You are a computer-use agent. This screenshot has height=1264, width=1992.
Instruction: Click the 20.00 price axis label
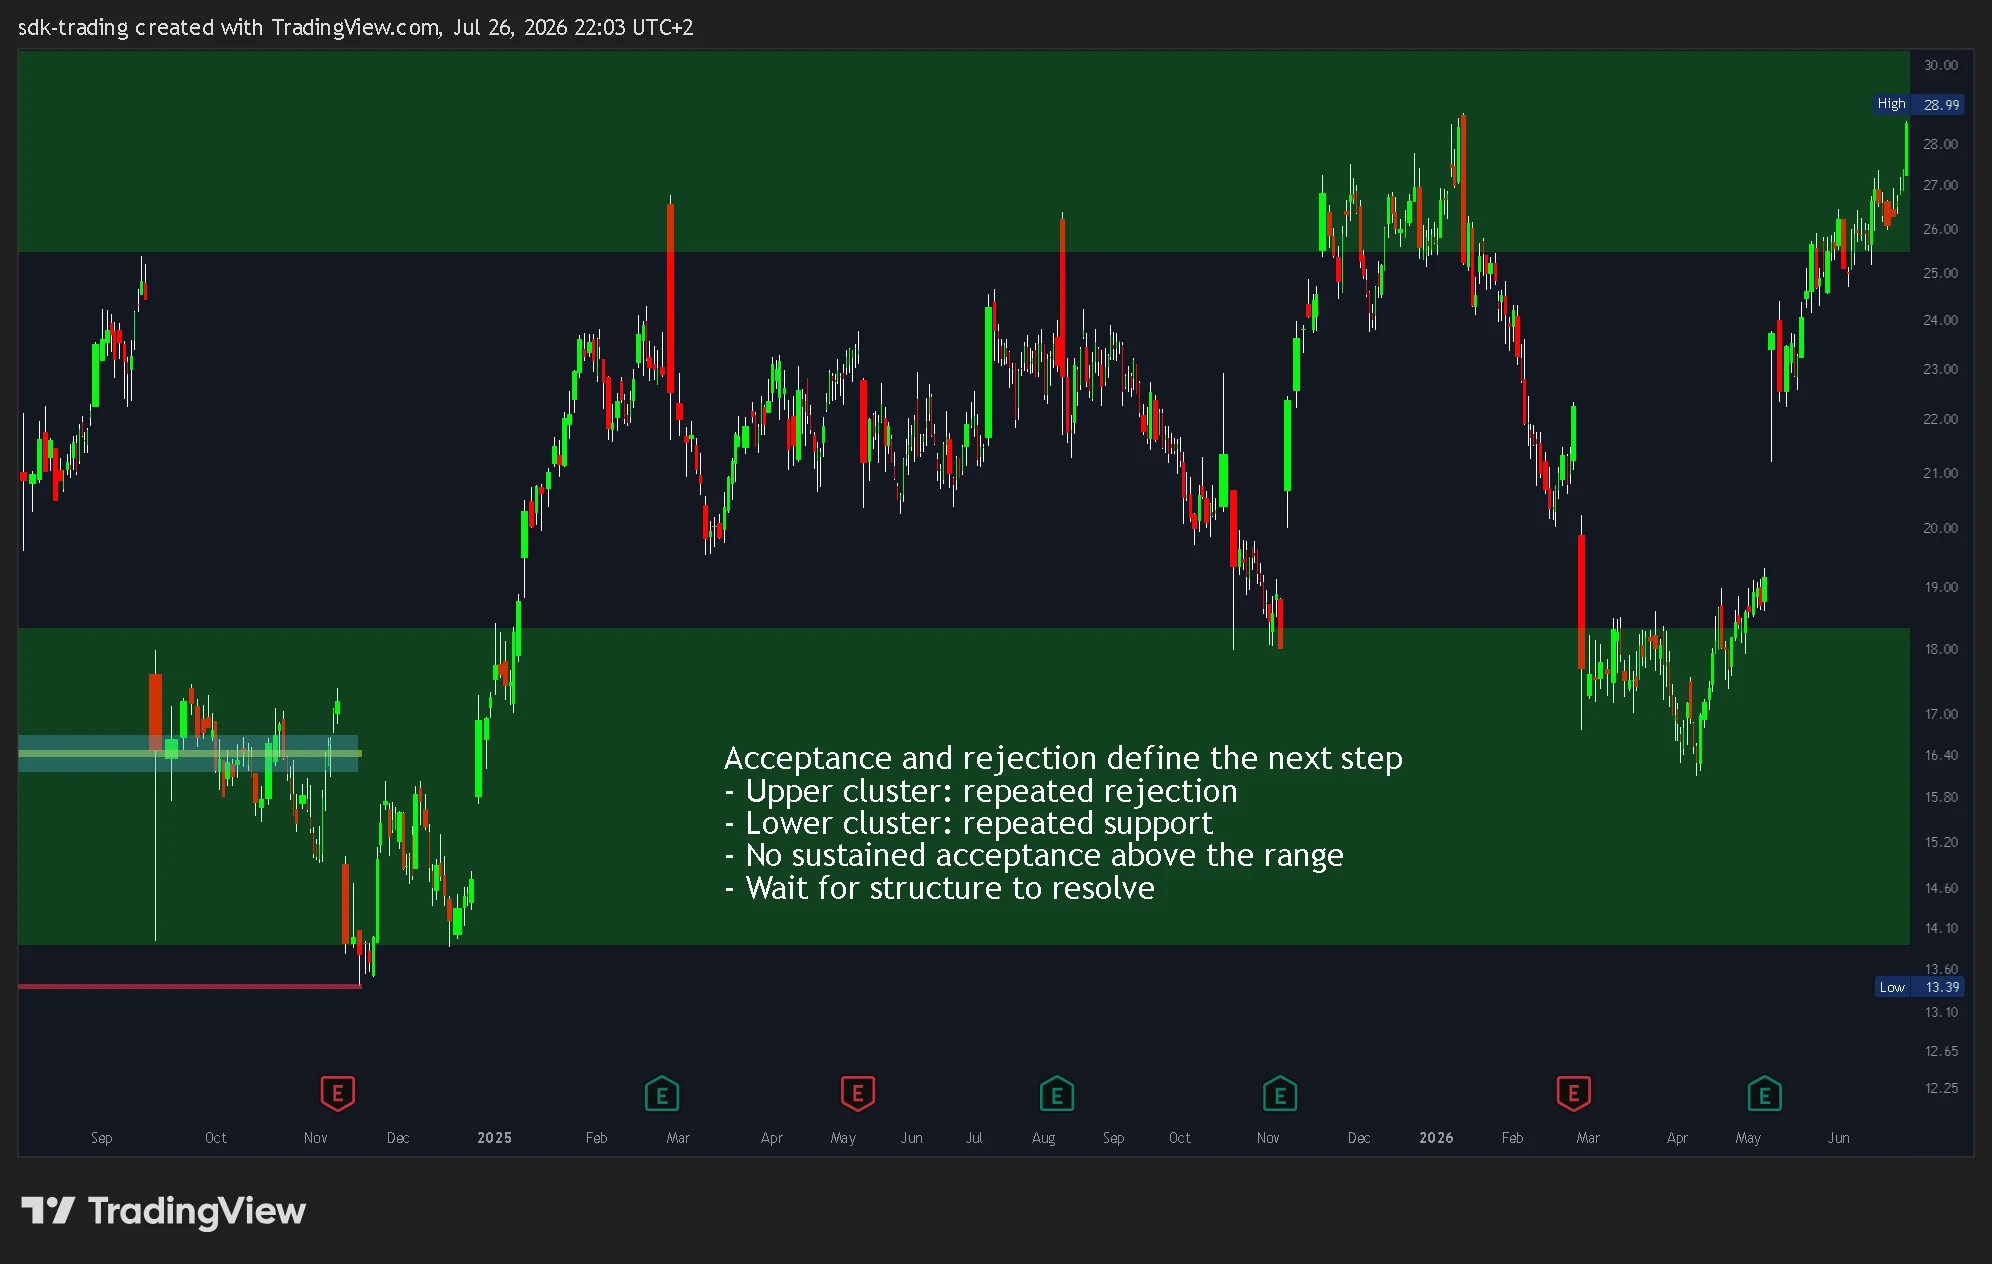tap(1941, 528)
